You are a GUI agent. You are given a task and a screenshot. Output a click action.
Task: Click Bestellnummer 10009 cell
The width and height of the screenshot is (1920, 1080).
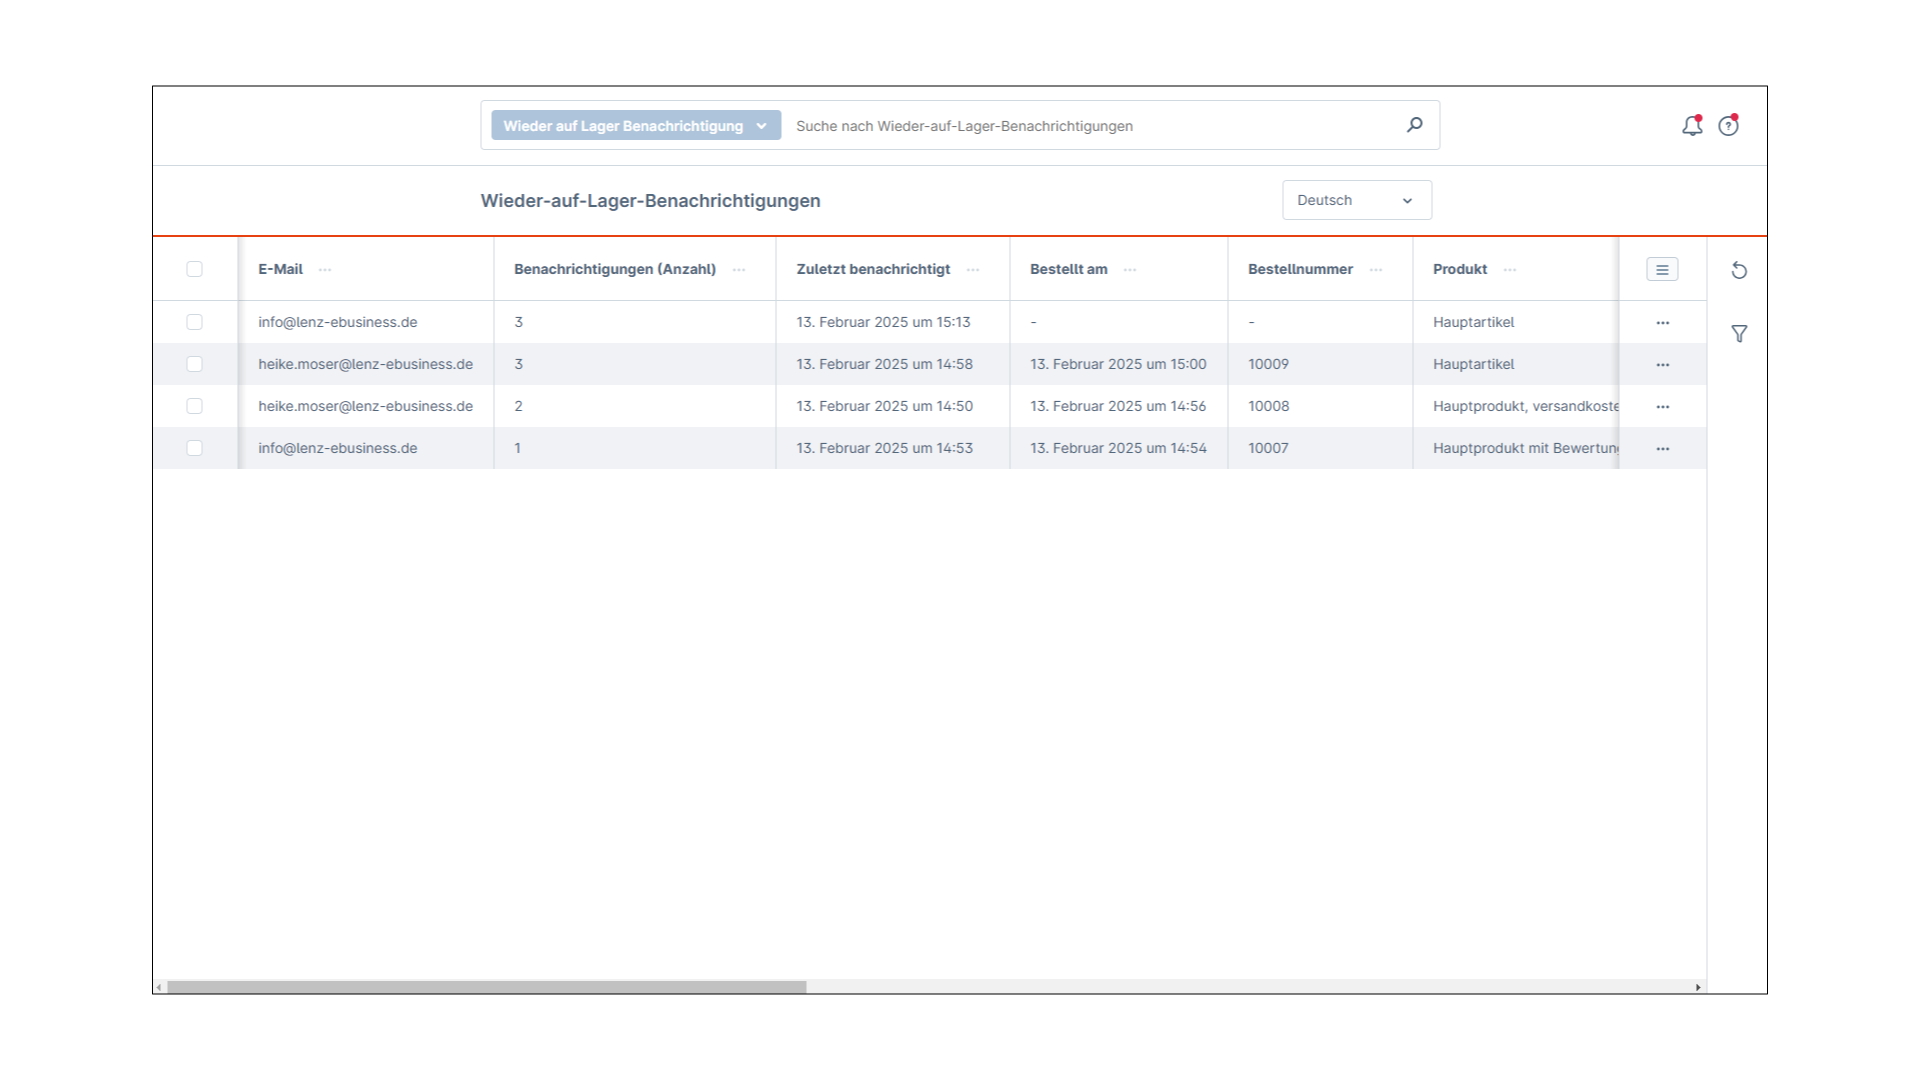[1268, 364]
